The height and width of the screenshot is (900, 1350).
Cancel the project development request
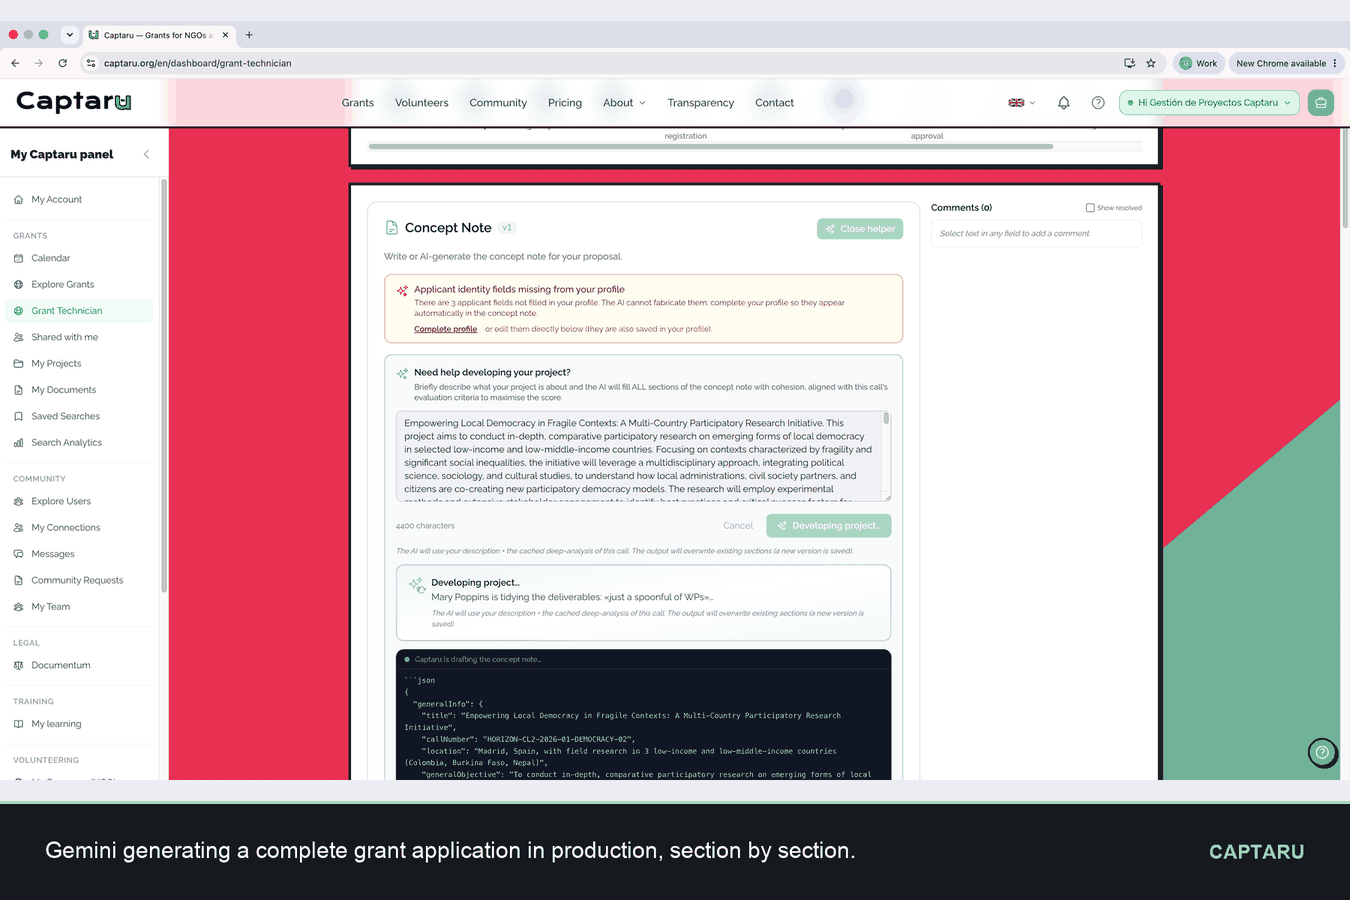(x=738, y=526)
